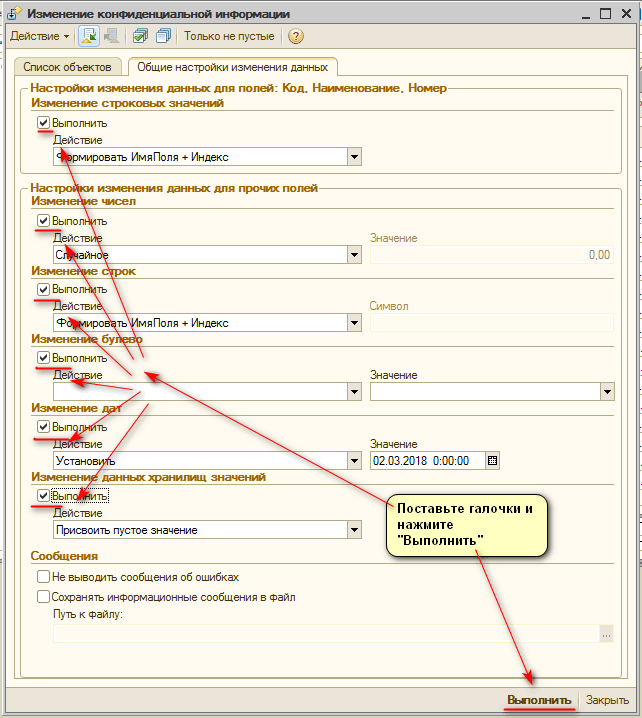
Task: Expand the Значение dropdown under Изменение булево
Action: pos(607,392)
